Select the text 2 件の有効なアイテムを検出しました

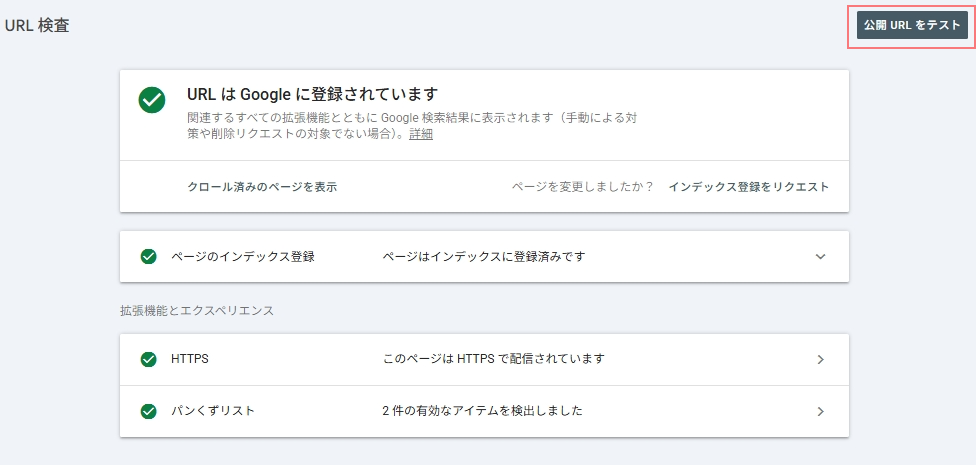click(482, 411)
